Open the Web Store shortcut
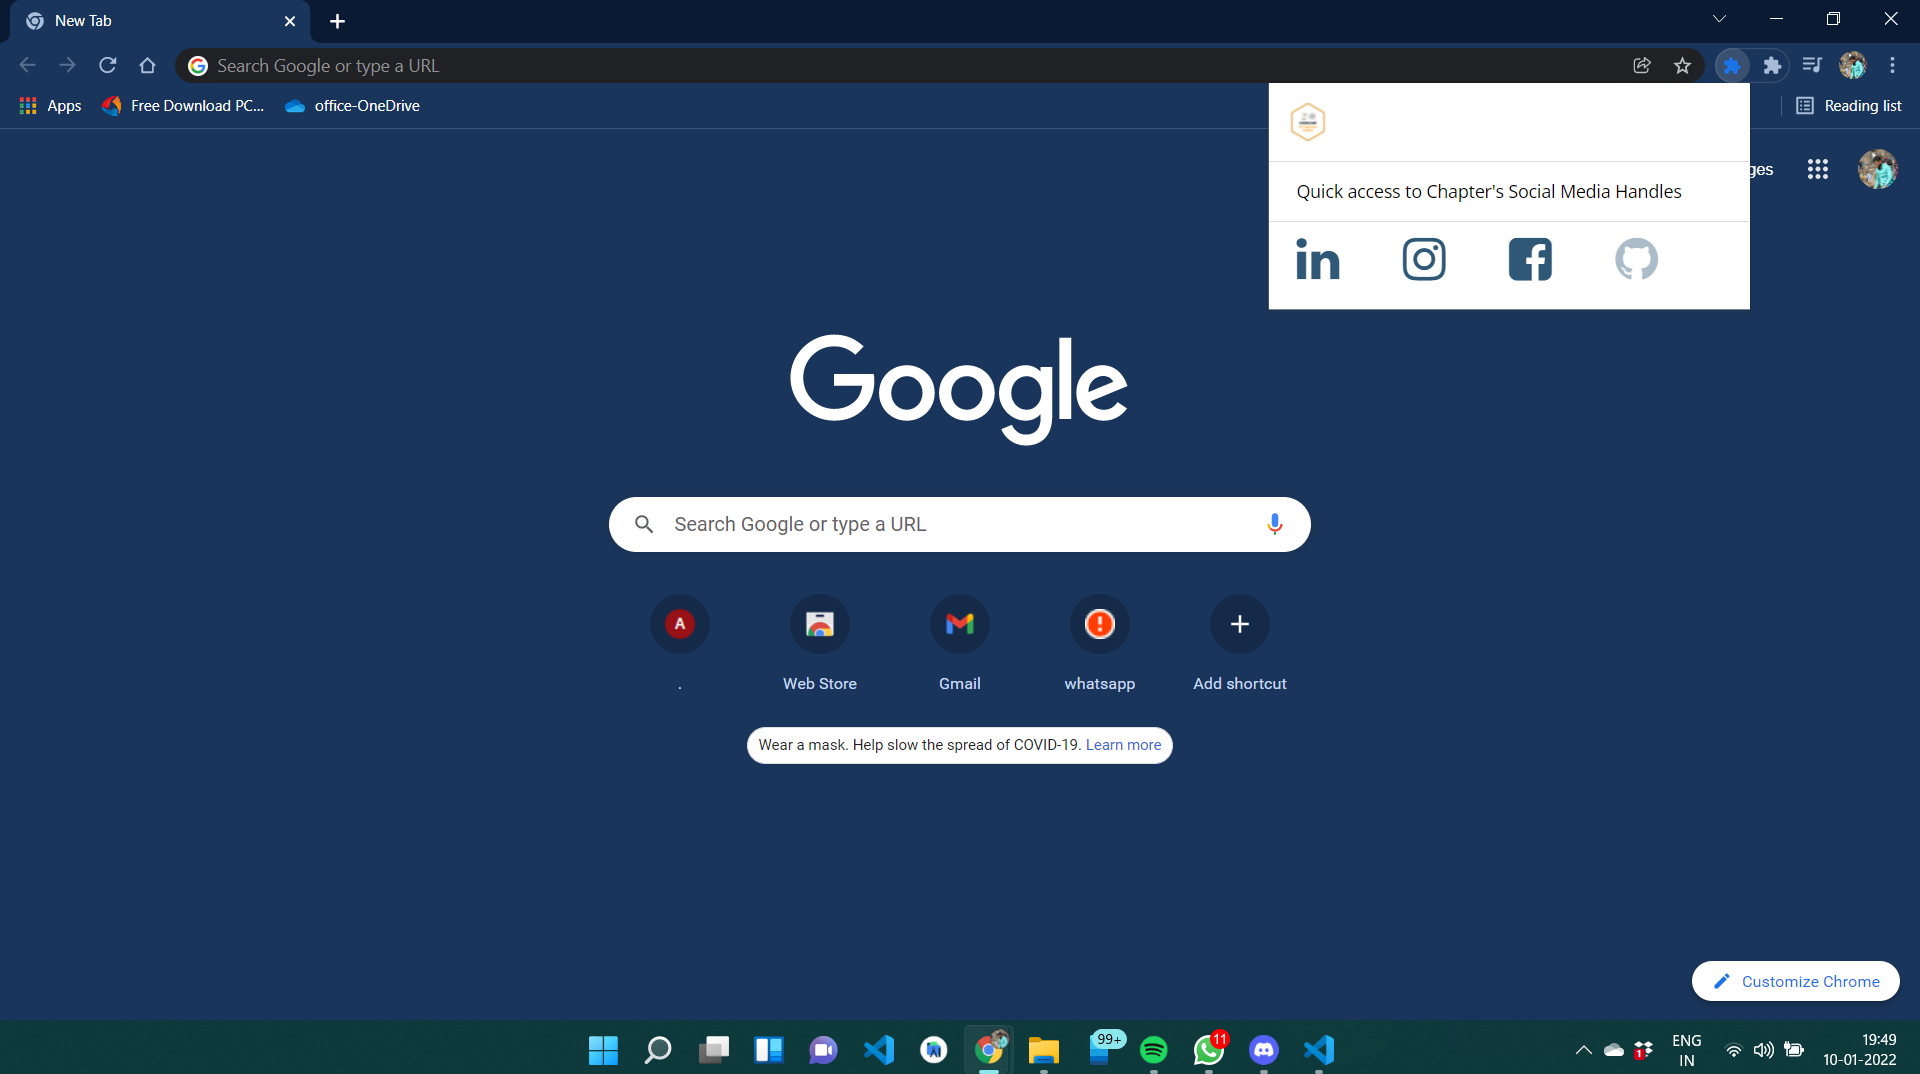Screen dimensions: 1920x1074 click(820, 642)
